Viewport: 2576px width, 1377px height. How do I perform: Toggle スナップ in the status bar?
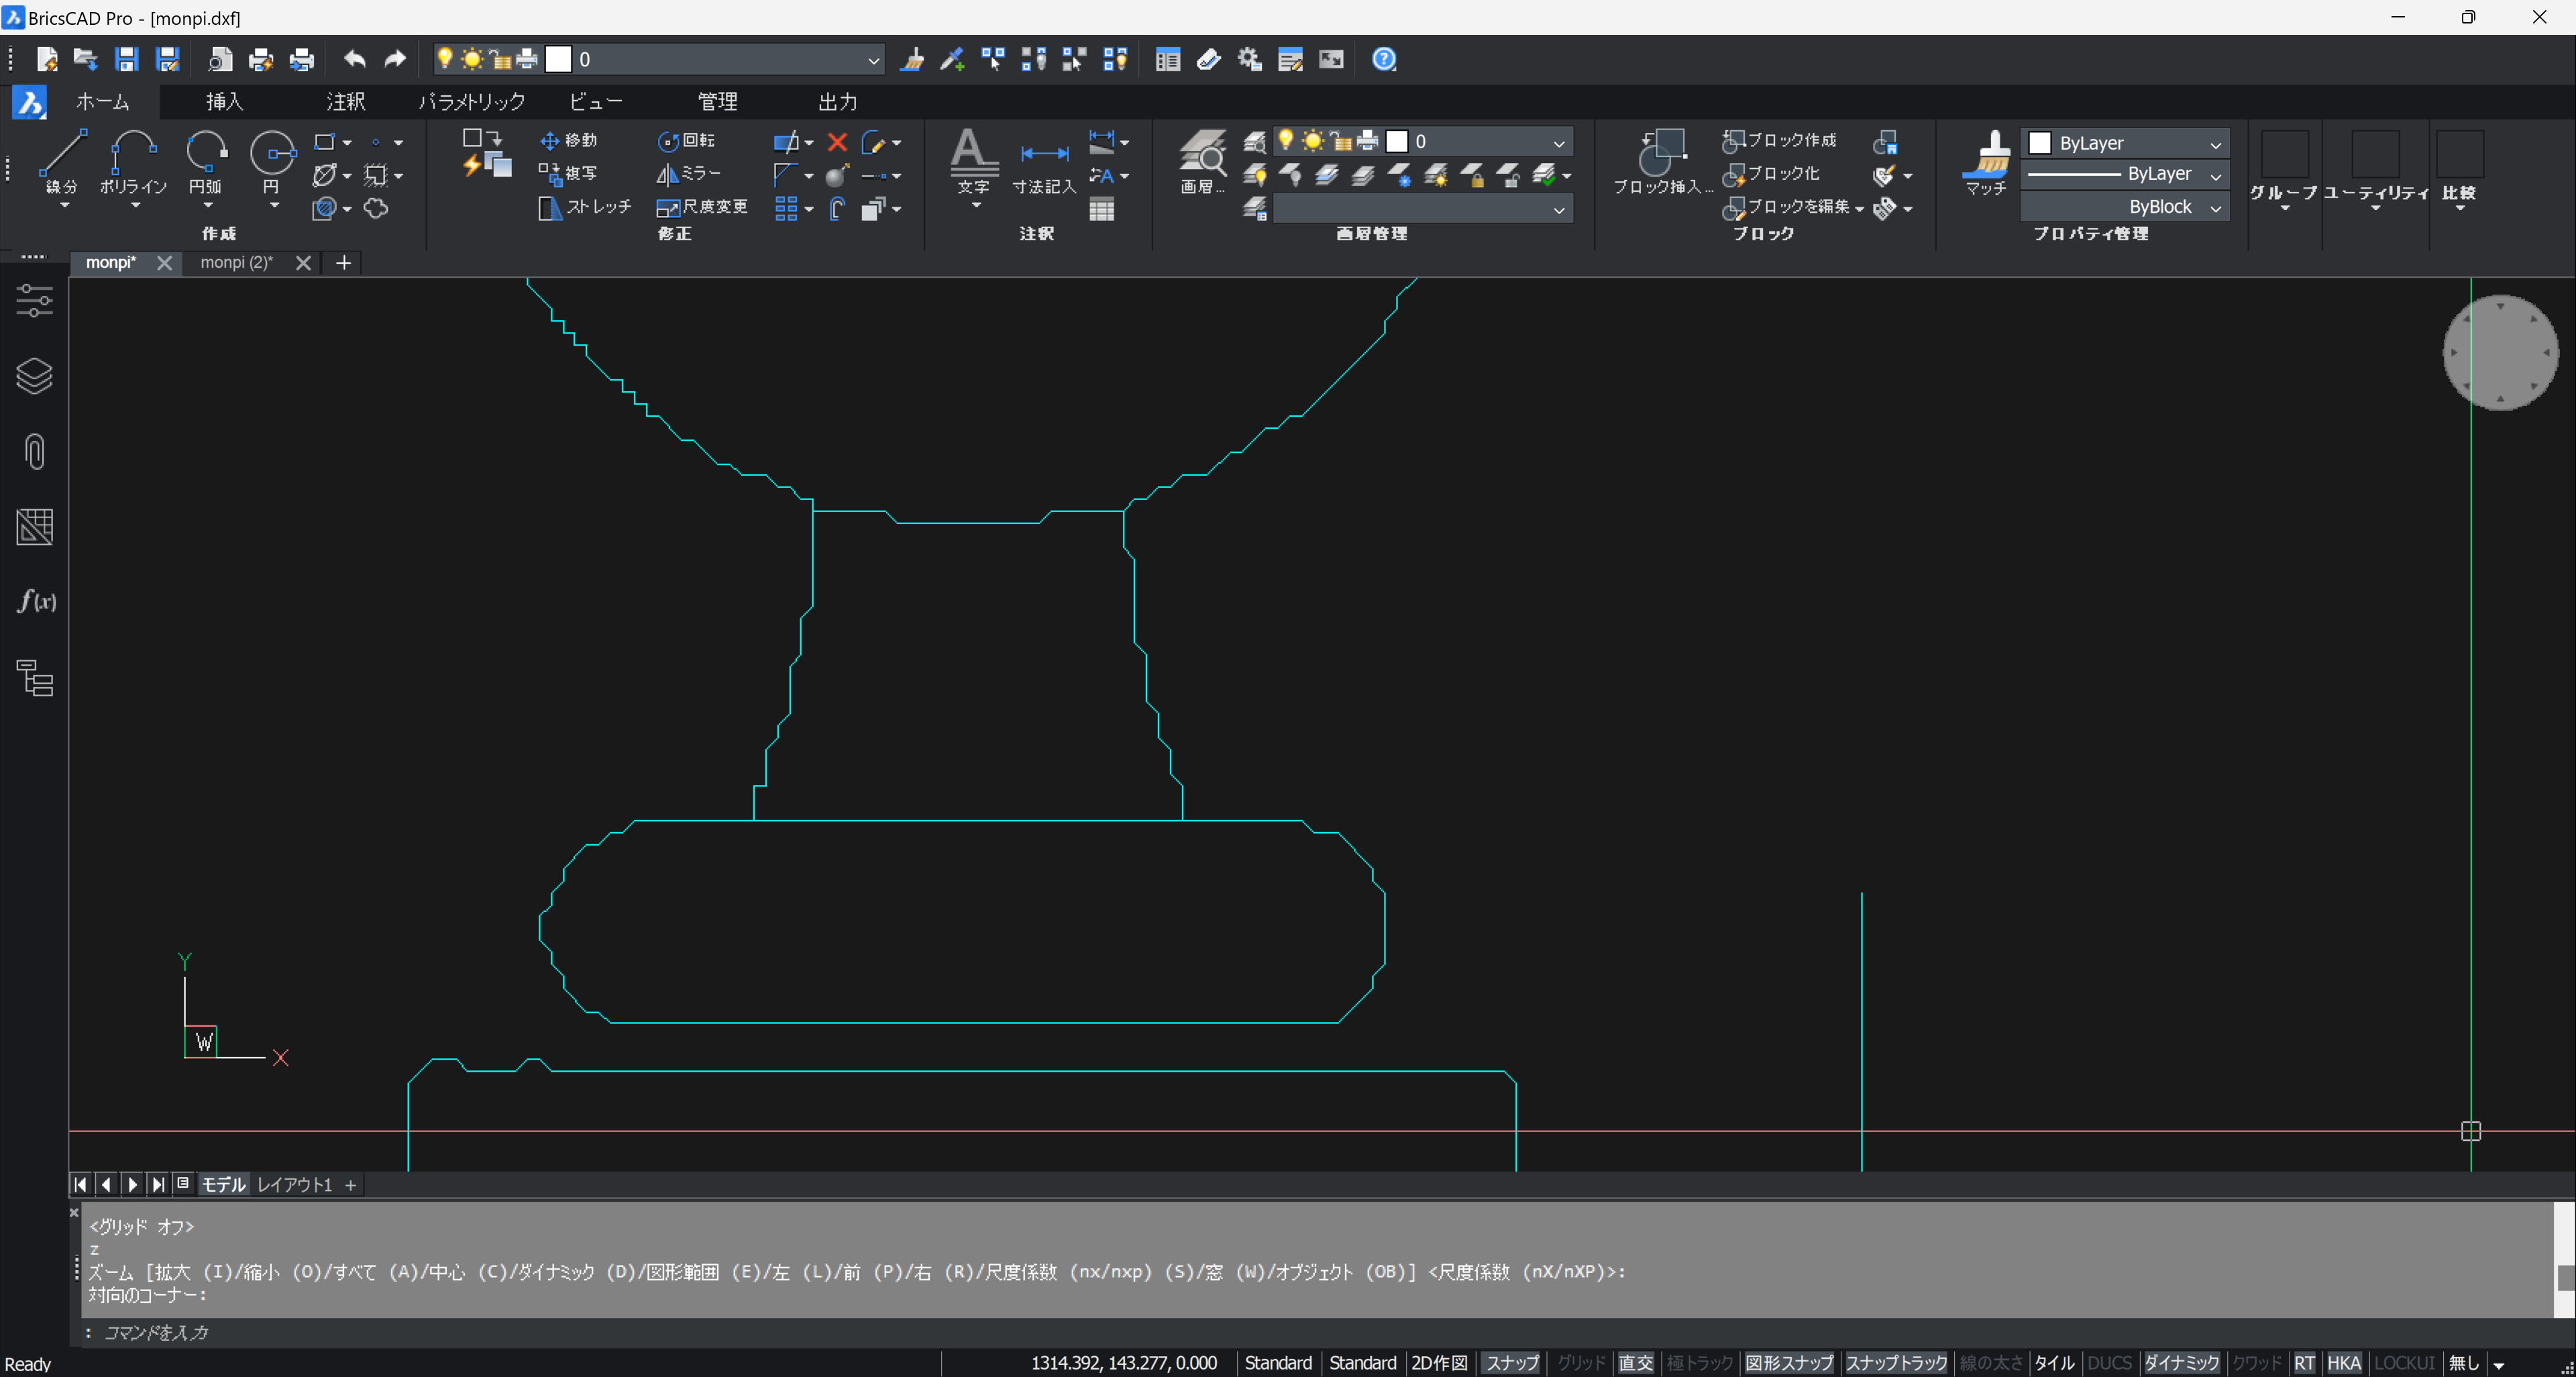pos(1511,1363)
